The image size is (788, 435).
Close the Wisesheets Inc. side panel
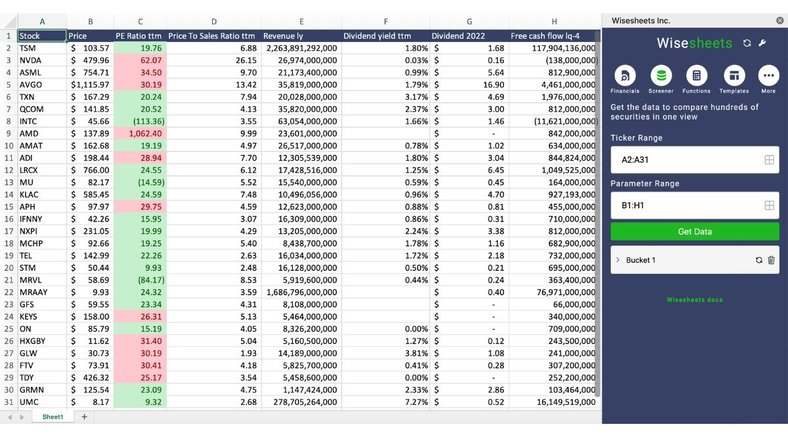[779, 21]
